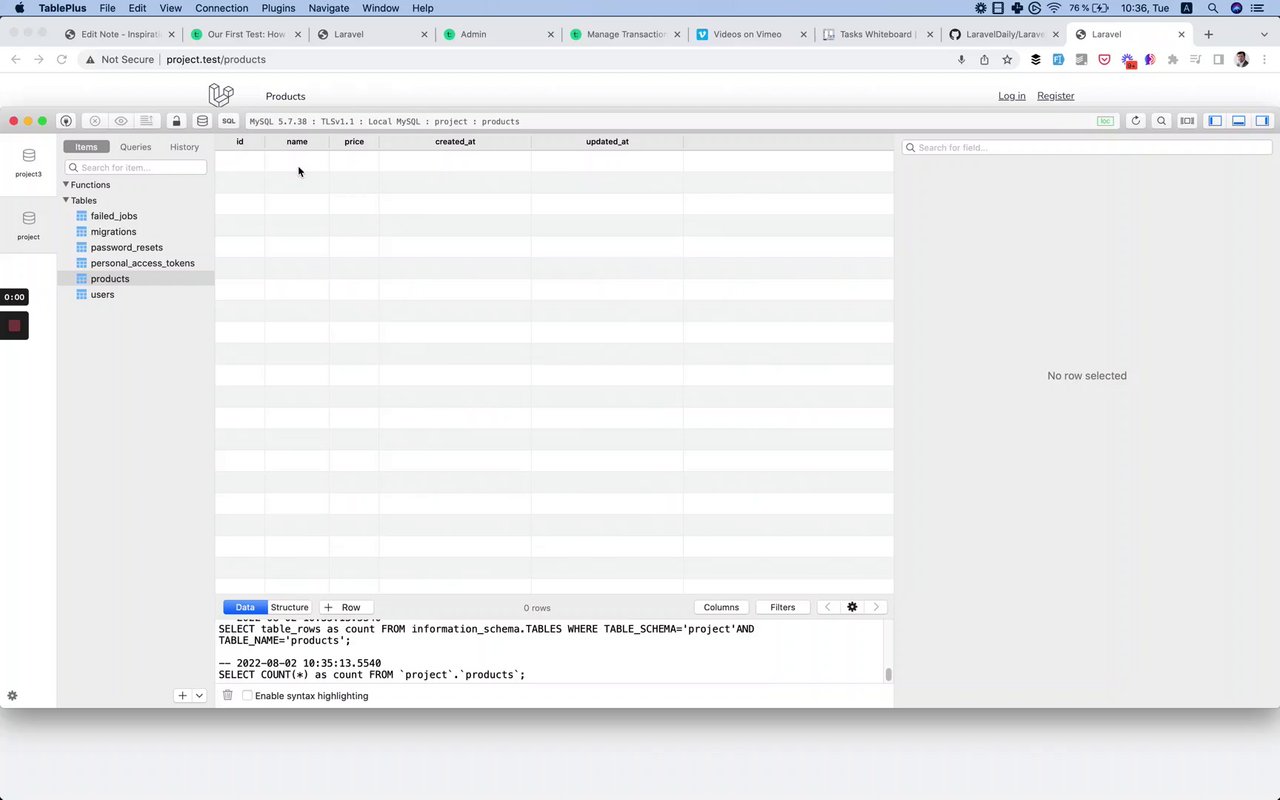Collapse the Functions tree section
Image resolution: width=1280 pixels, height=800 pixels.
pos(66,184)
